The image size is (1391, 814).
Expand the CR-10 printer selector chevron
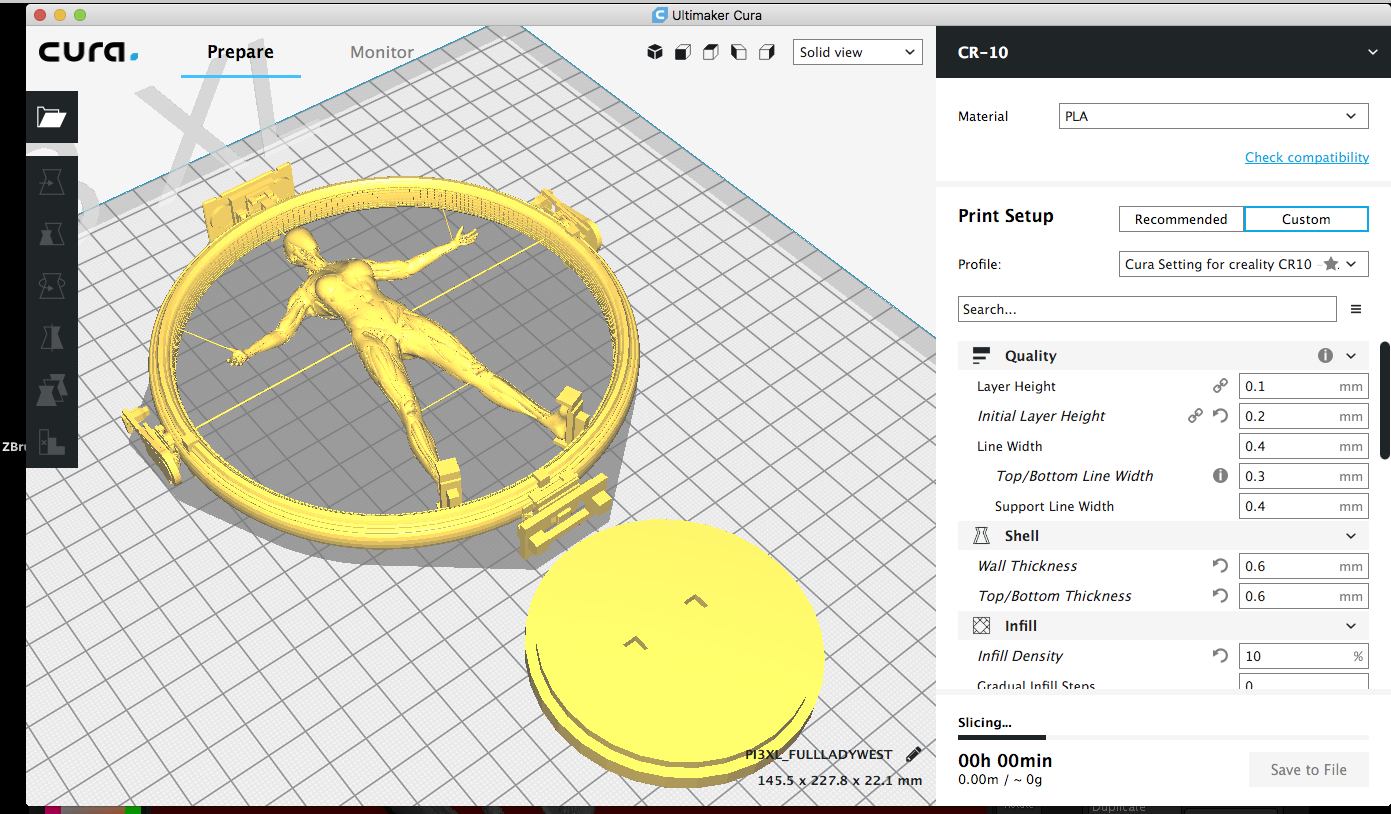tap(1372, 52)
